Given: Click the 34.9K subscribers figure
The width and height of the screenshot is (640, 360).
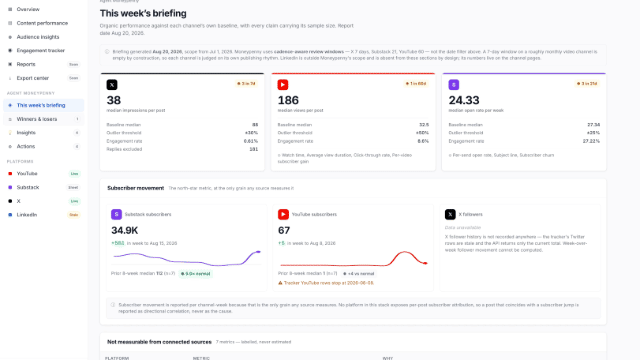Looking at the screenshot, I should click(x=125, y=231).
